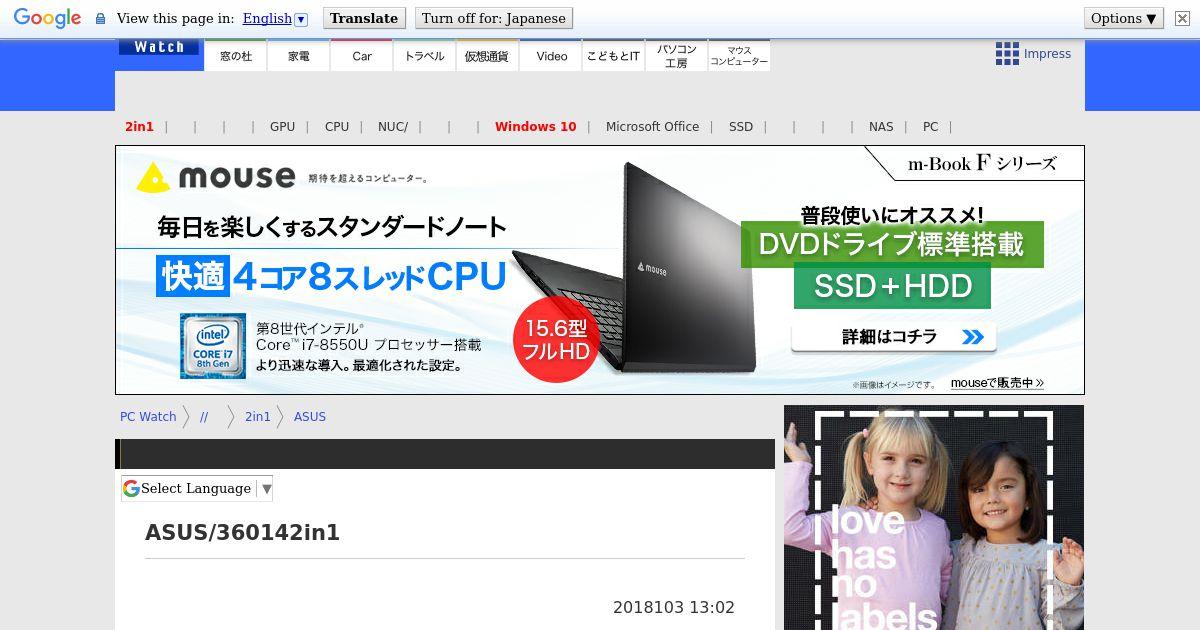Open the English language dropdown
The width and height of the screenshot is (1200, 630).
point(275,18)
